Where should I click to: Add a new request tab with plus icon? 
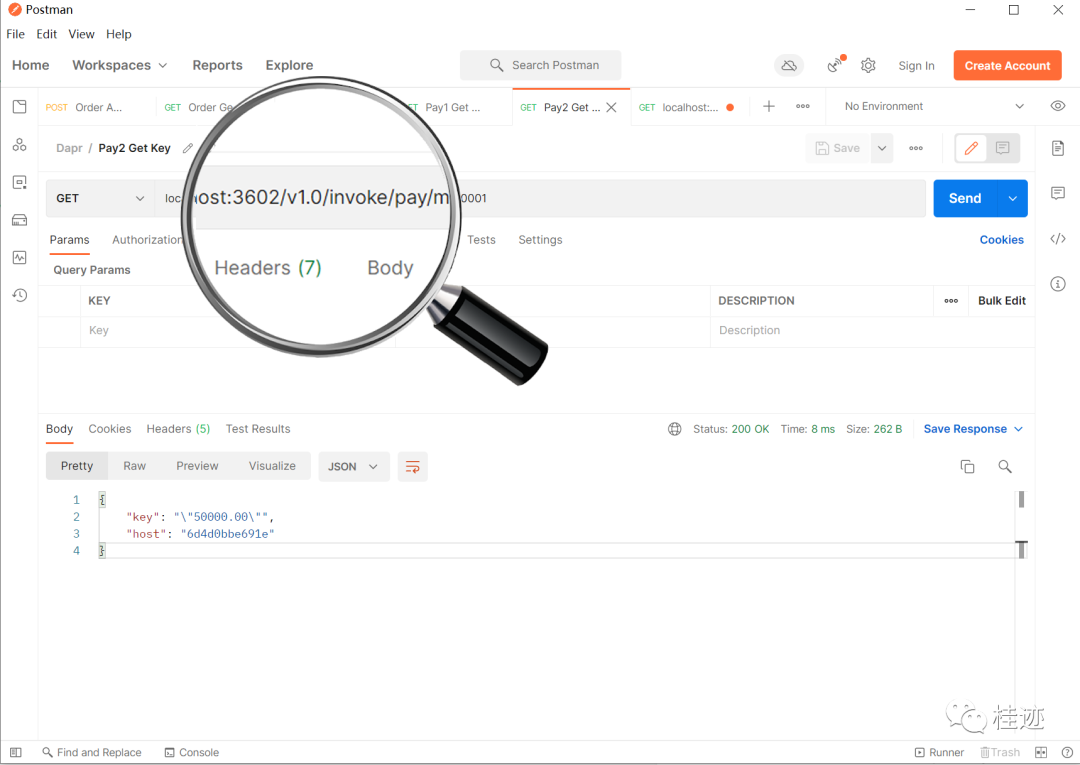click(x=769, y=106)
